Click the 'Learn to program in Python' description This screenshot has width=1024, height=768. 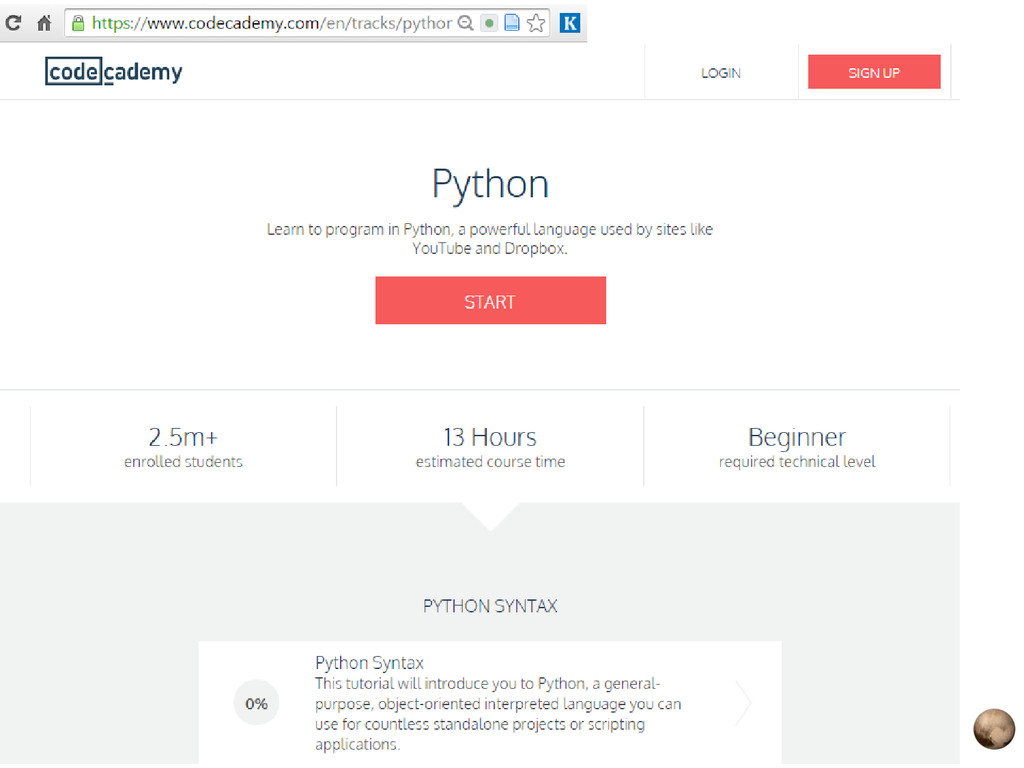click(x=490, y=239)
